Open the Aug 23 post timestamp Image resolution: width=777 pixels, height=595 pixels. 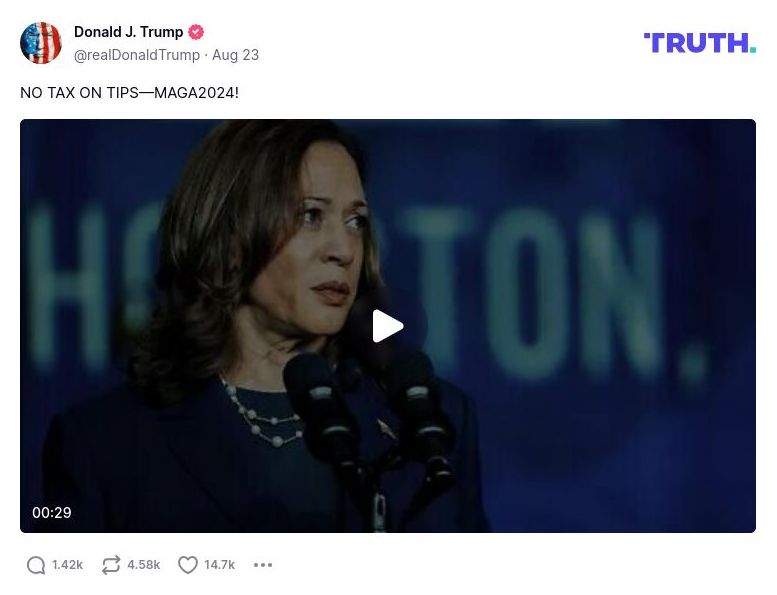pyautogui.click(x=236, y=55)
